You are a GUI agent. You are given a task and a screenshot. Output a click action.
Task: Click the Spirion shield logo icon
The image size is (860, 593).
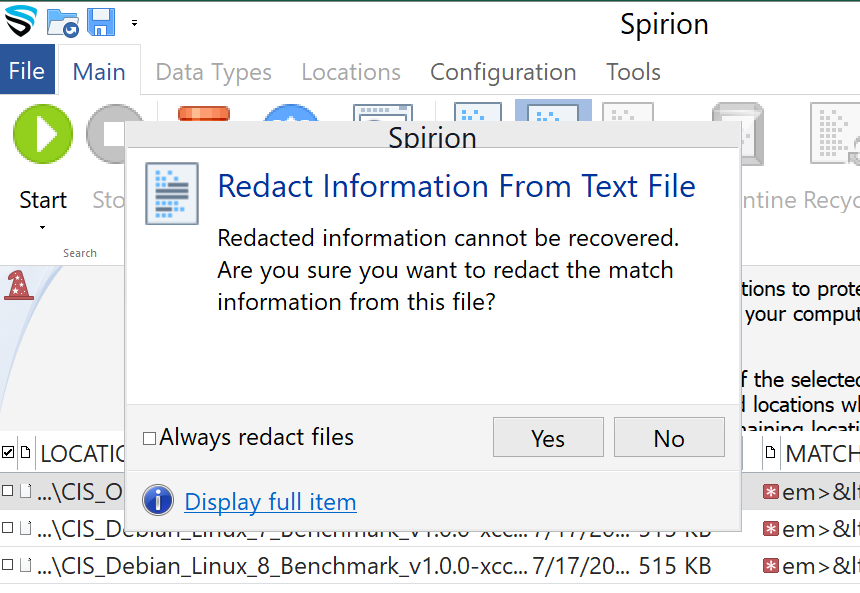click(20, 21)
